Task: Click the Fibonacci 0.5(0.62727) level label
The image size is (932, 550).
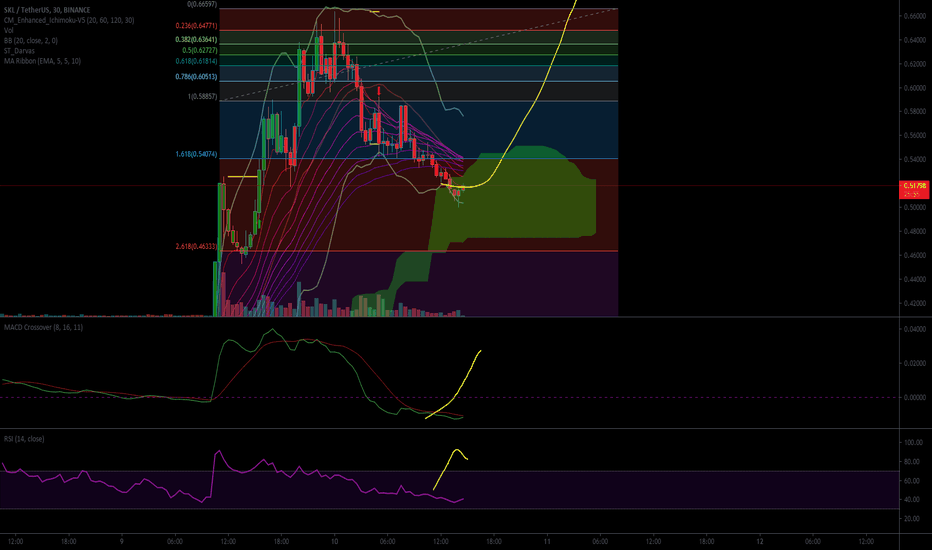Action: coord(200,51)
